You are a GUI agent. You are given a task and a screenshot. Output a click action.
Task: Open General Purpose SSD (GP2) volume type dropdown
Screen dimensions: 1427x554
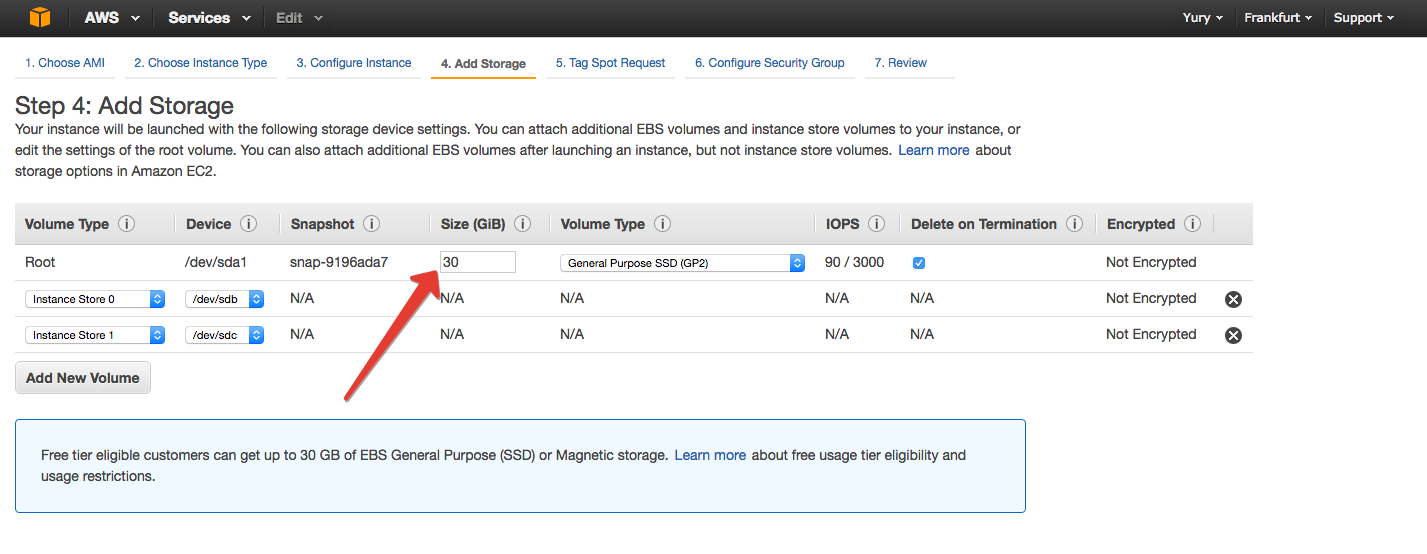682,263
